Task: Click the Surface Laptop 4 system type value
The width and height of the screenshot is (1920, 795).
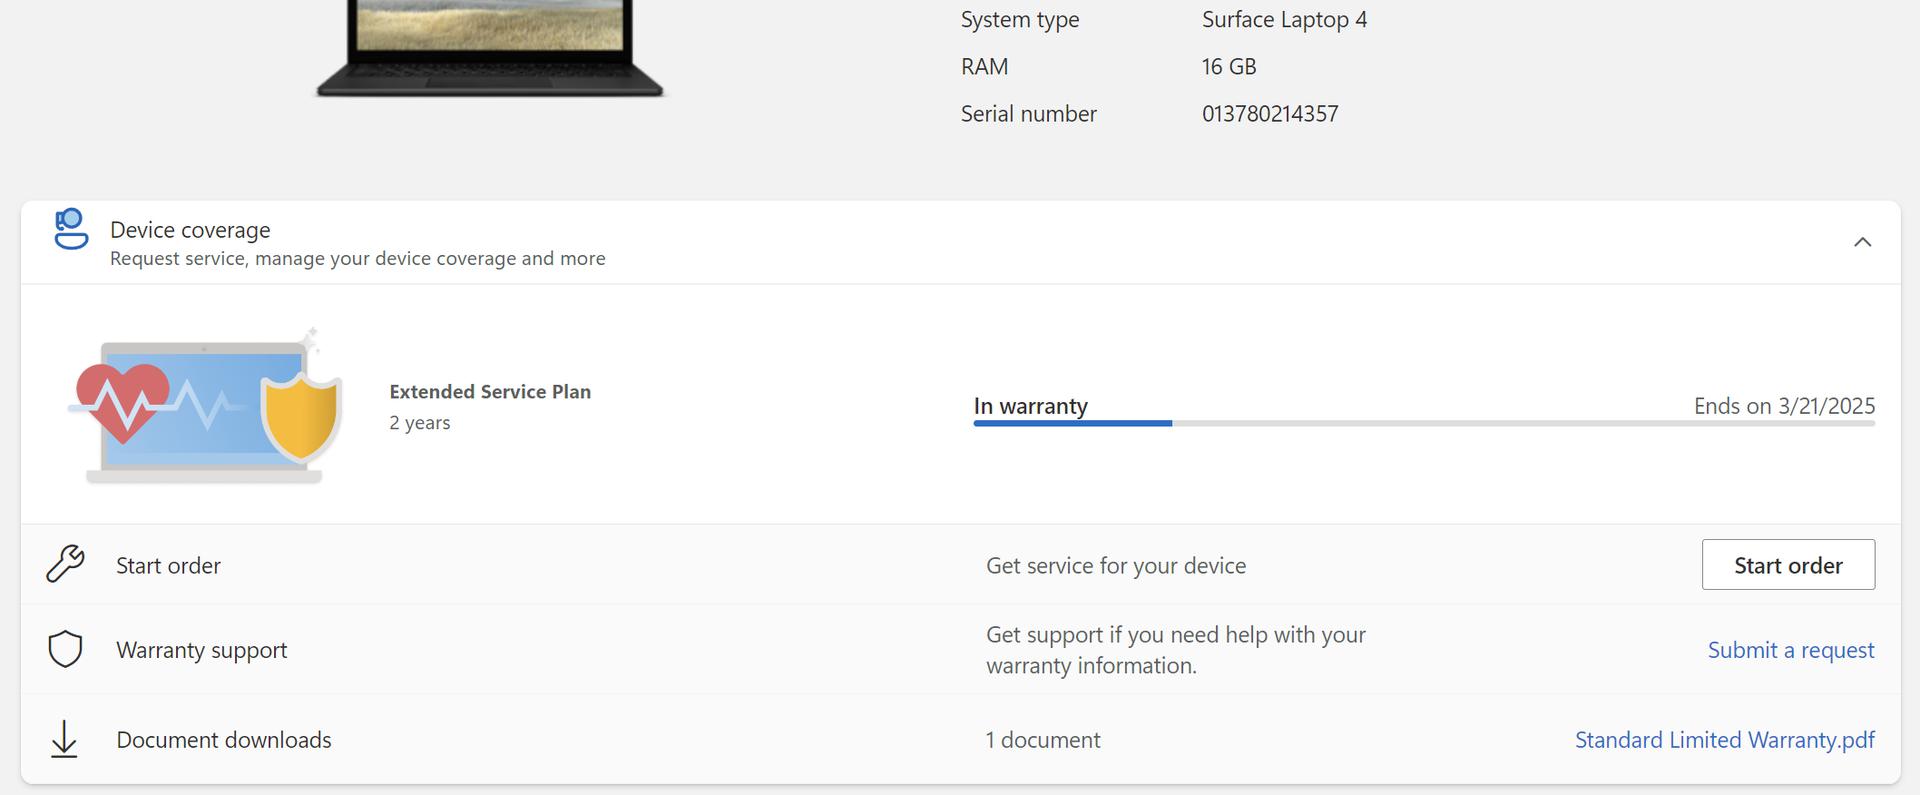Action: point(1283,20)
